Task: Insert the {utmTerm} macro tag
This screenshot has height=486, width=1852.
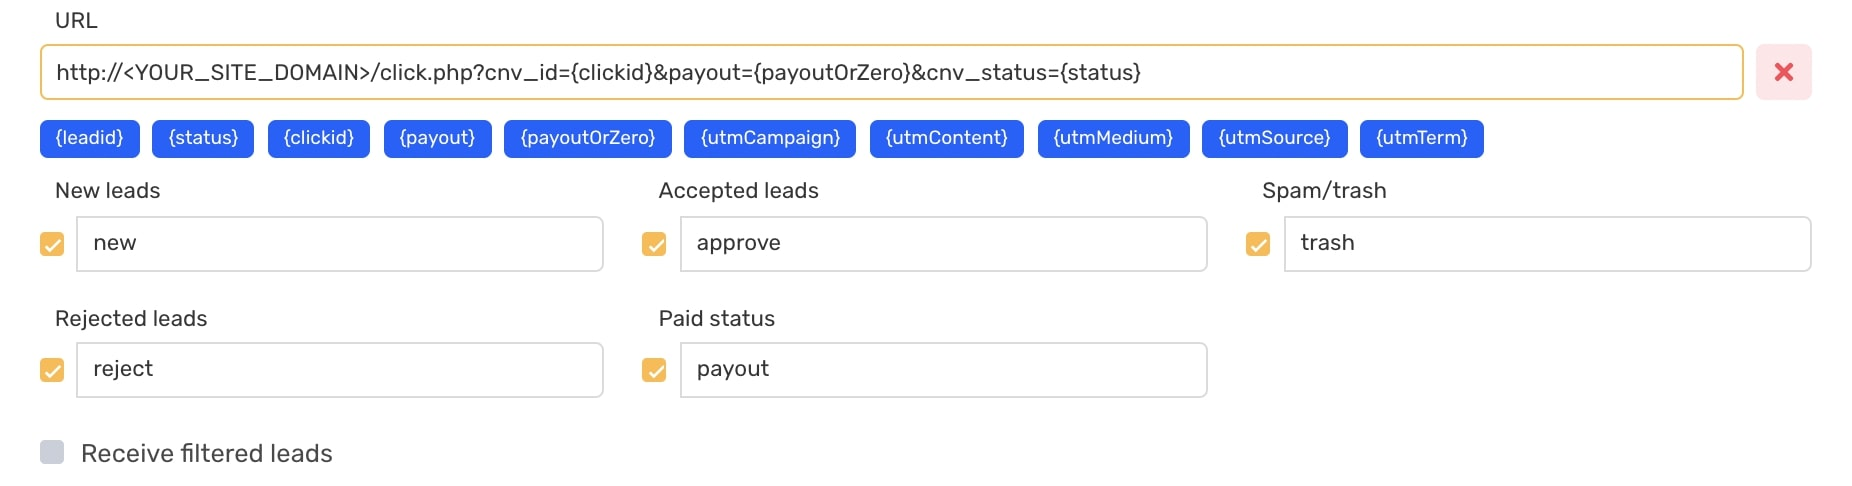Action: (1421, 138)
